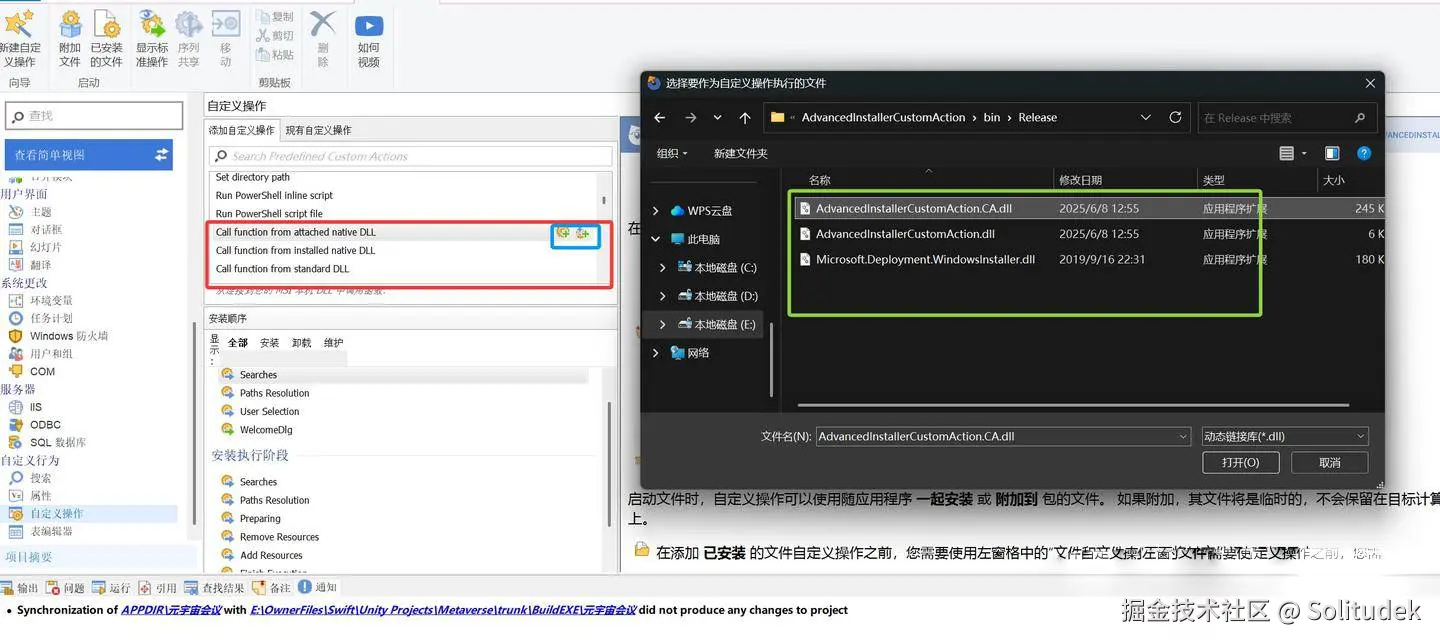Expand the address bar history dropdown
Image resolution: width=1440 pixels, height=644 pixels.
tap(1145, 117)
